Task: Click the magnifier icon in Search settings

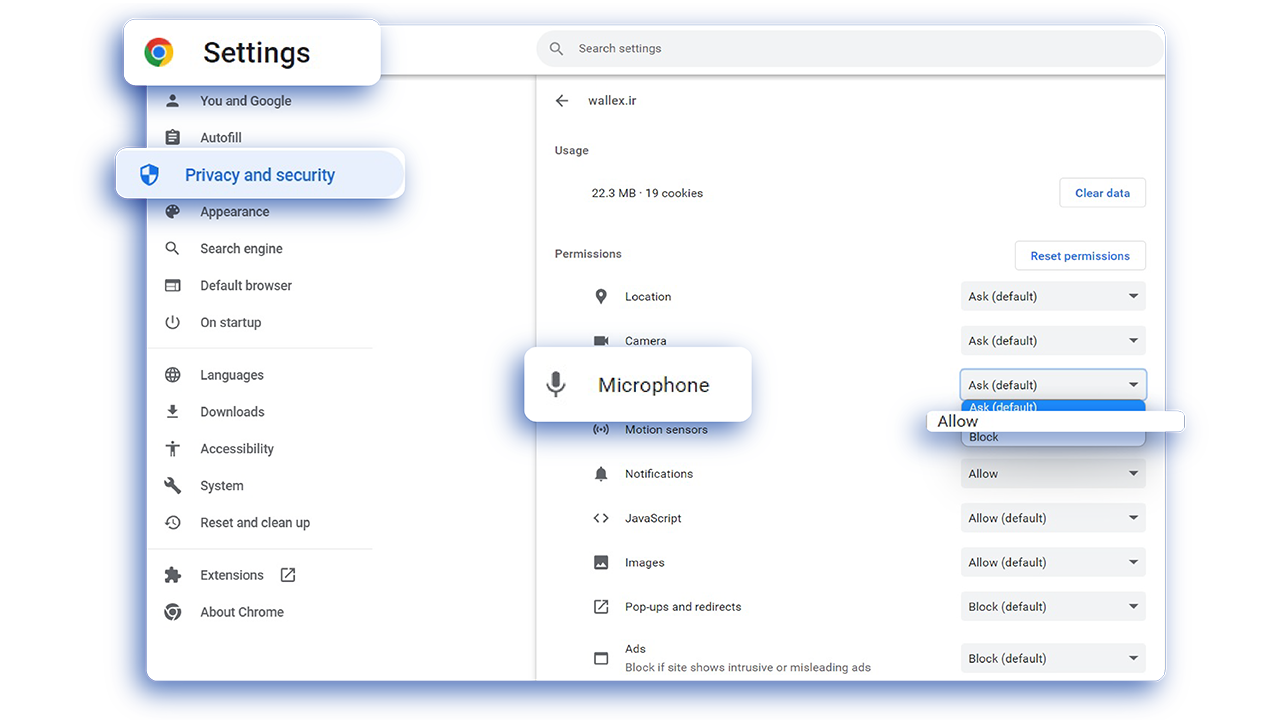Action: coord(557,48)
